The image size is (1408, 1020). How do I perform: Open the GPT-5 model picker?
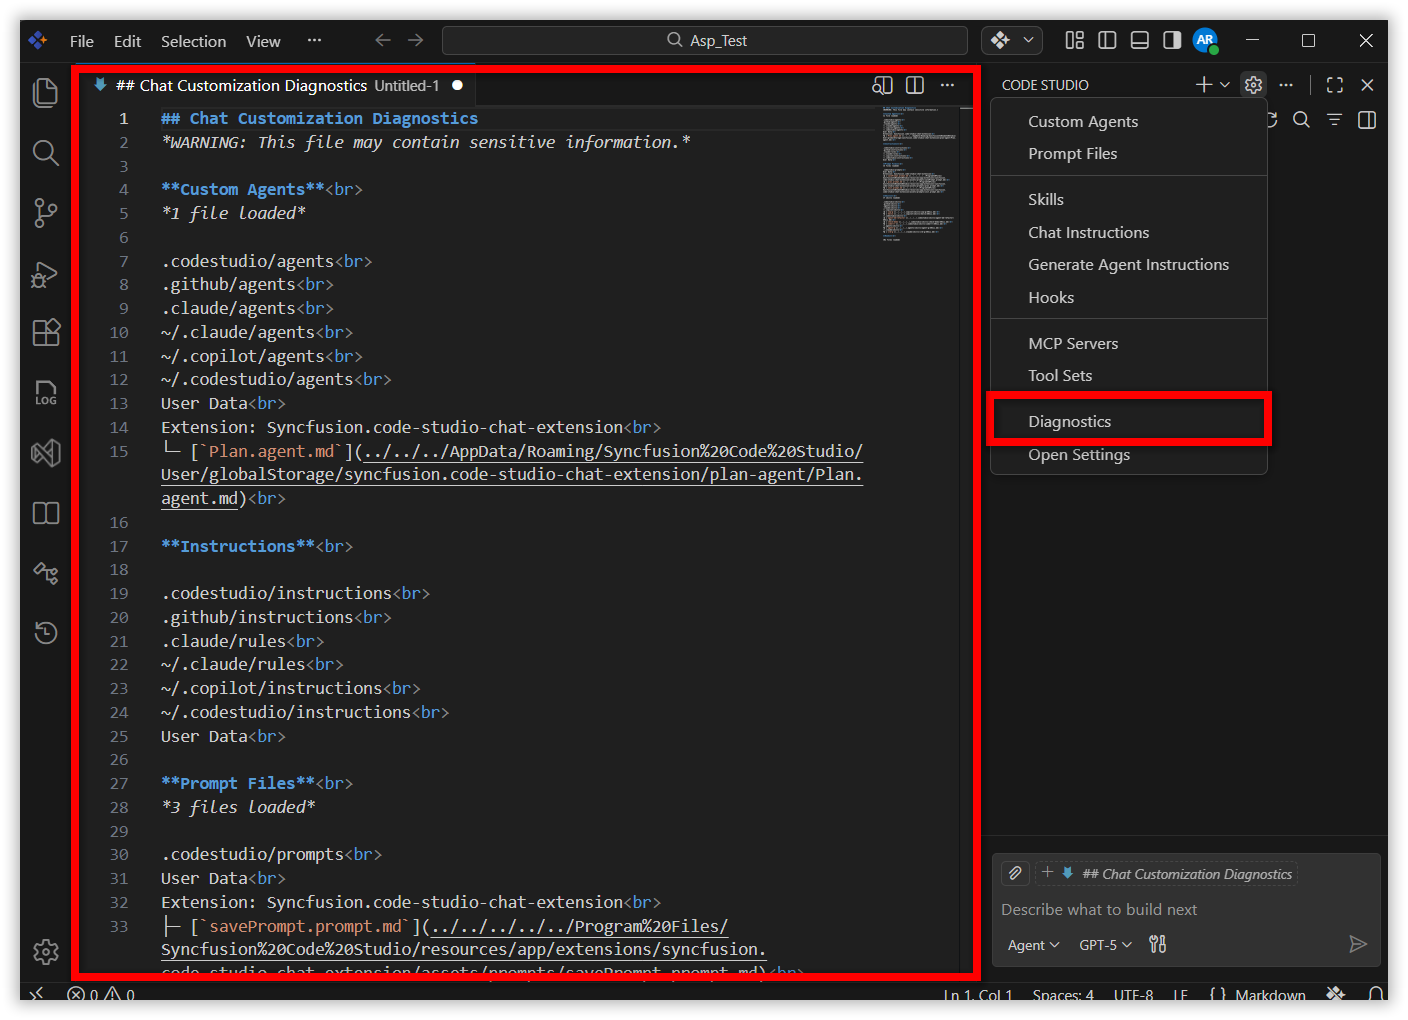coord(1105,945)
